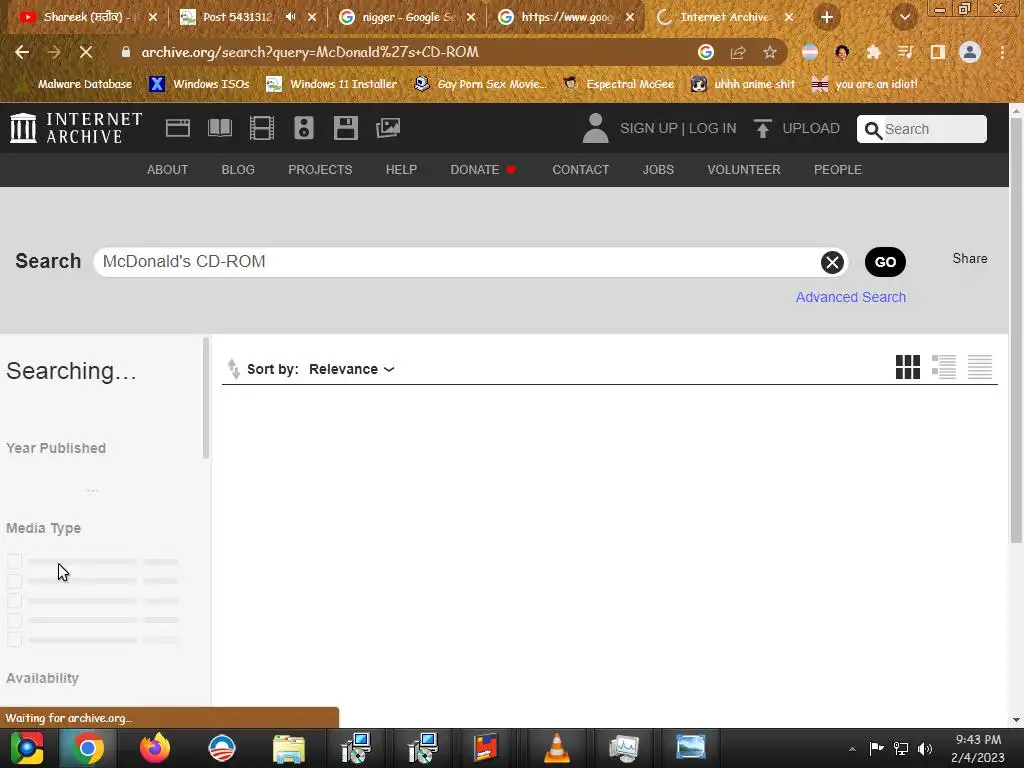Open the Advanced Search link

pos(850,297)
